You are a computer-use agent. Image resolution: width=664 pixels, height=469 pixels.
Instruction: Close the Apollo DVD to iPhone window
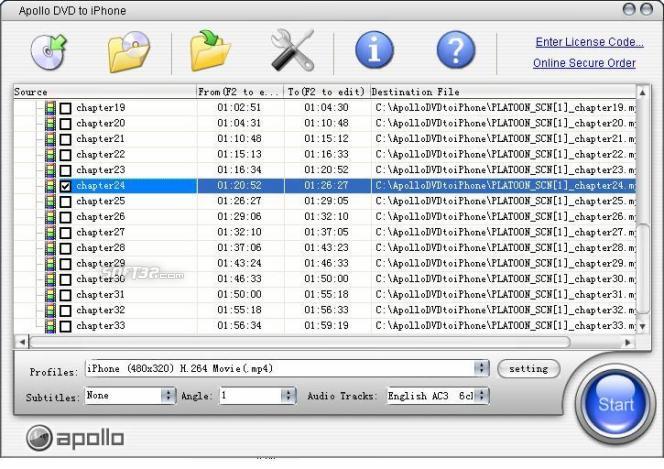tap(646, 9)
